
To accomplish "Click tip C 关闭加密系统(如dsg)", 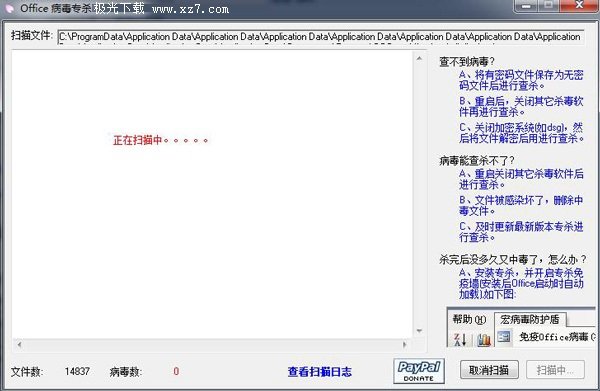I will coord(521,133).
